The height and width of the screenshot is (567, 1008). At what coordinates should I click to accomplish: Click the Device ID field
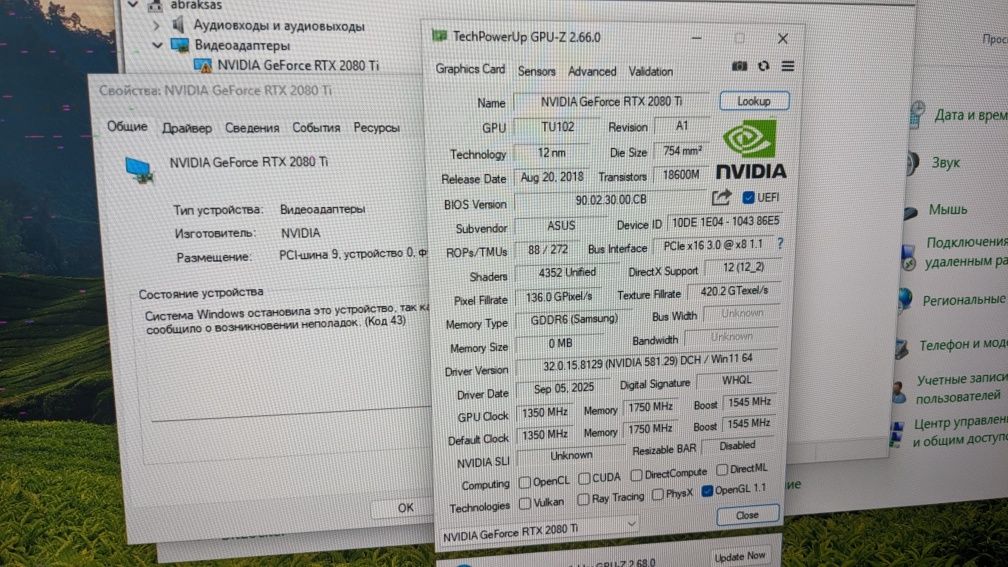tap(725, 222)
